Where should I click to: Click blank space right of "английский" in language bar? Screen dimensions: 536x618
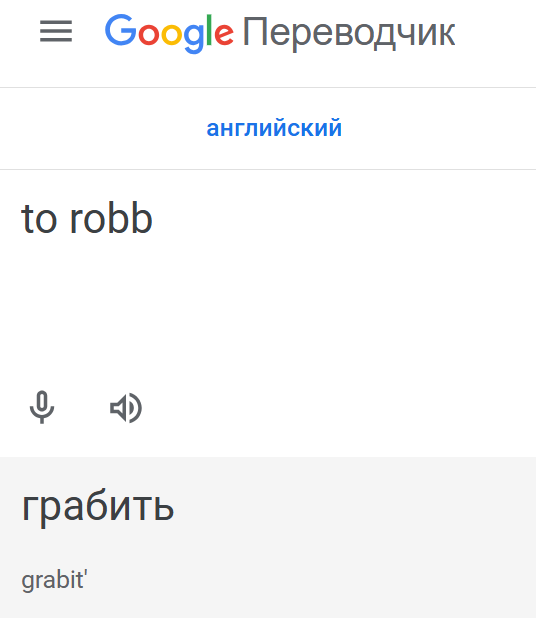(x=437, y=128)
